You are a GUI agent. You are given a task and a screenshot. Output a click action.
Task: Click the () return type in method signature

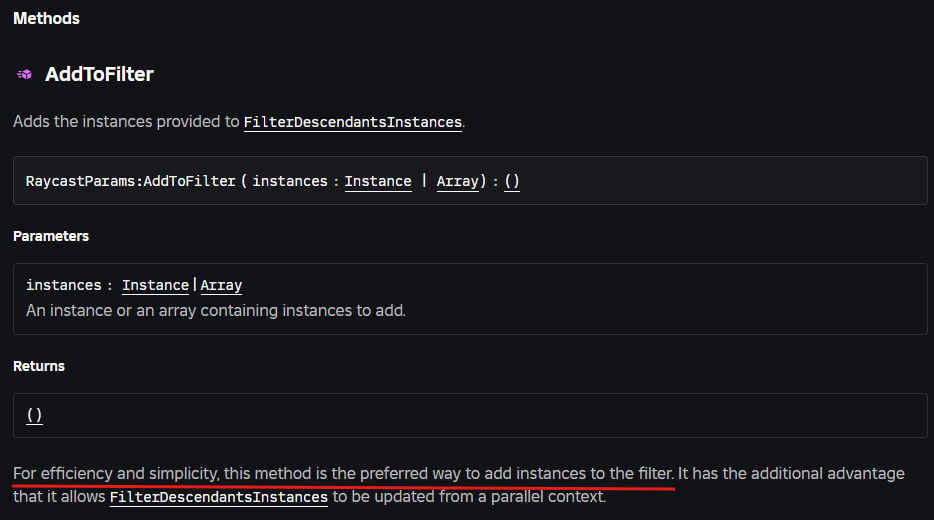(x=512, y=181)
